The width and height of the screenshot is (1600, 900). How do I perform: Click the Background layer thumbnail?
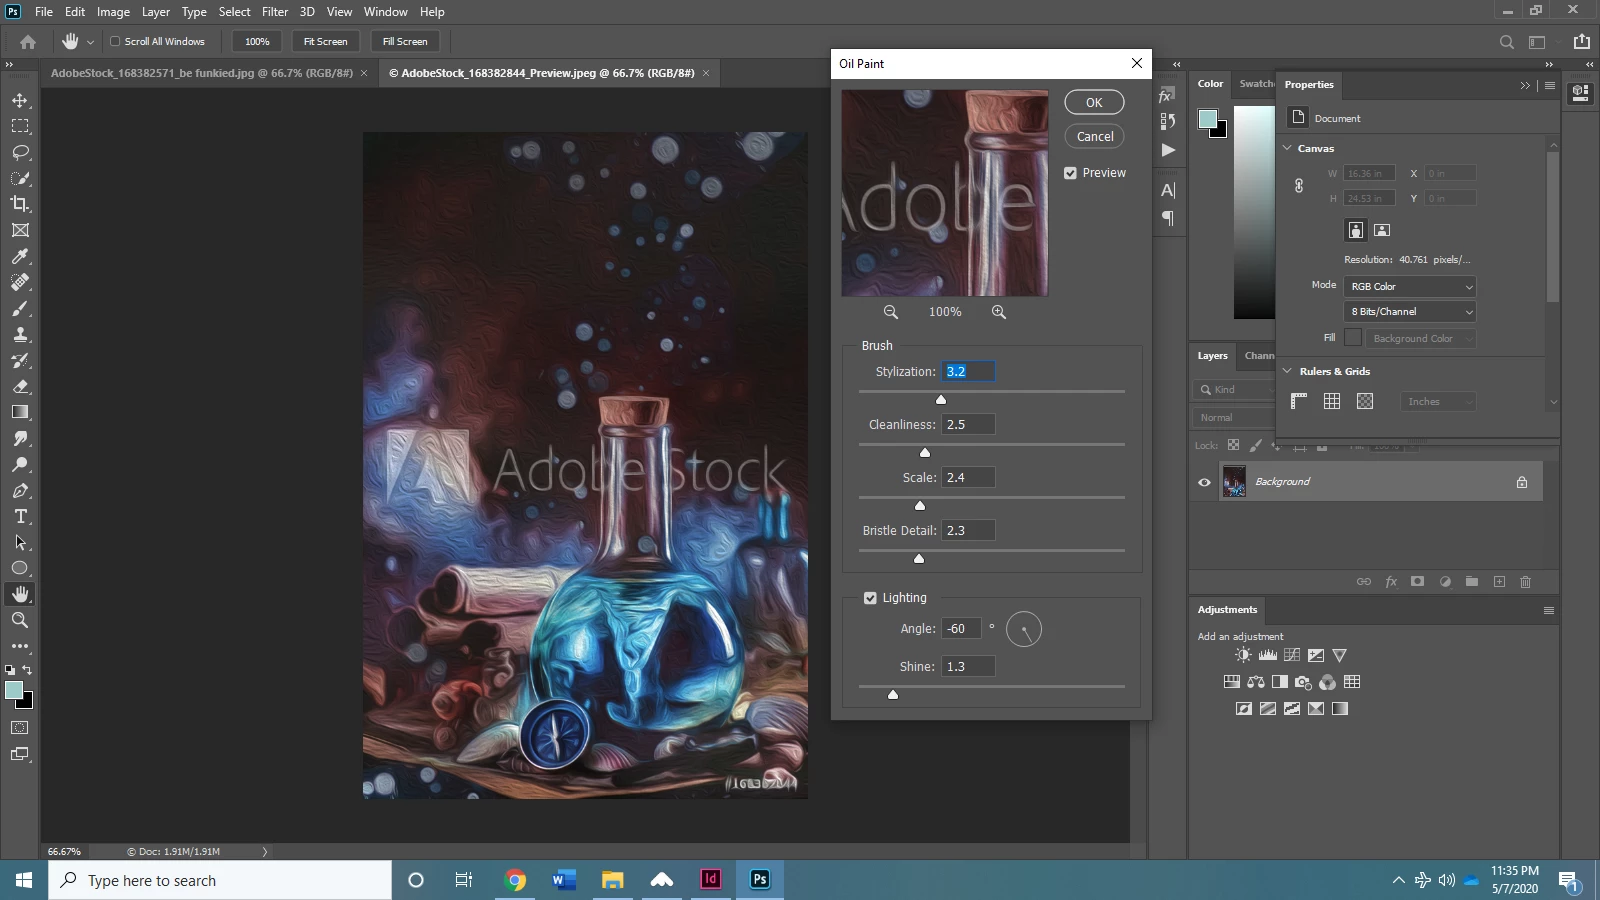pos(1235,482)
